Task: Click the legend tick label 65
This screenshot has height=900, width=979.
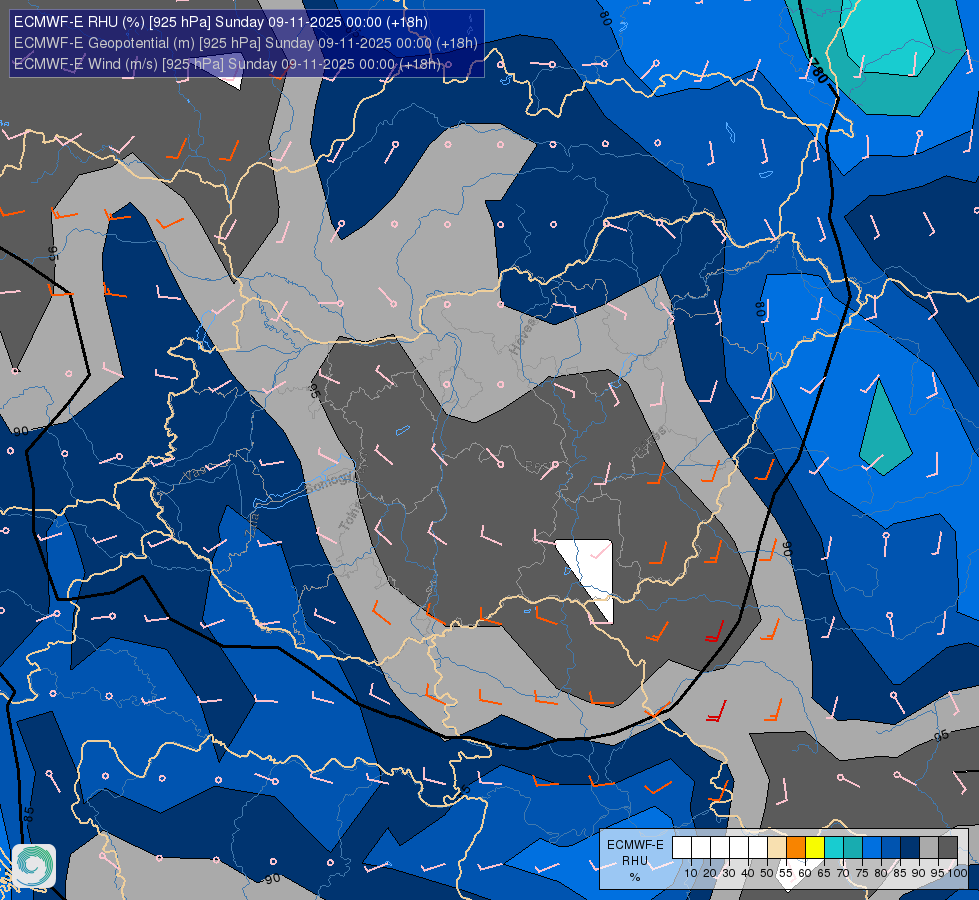Action: (824, 873)
